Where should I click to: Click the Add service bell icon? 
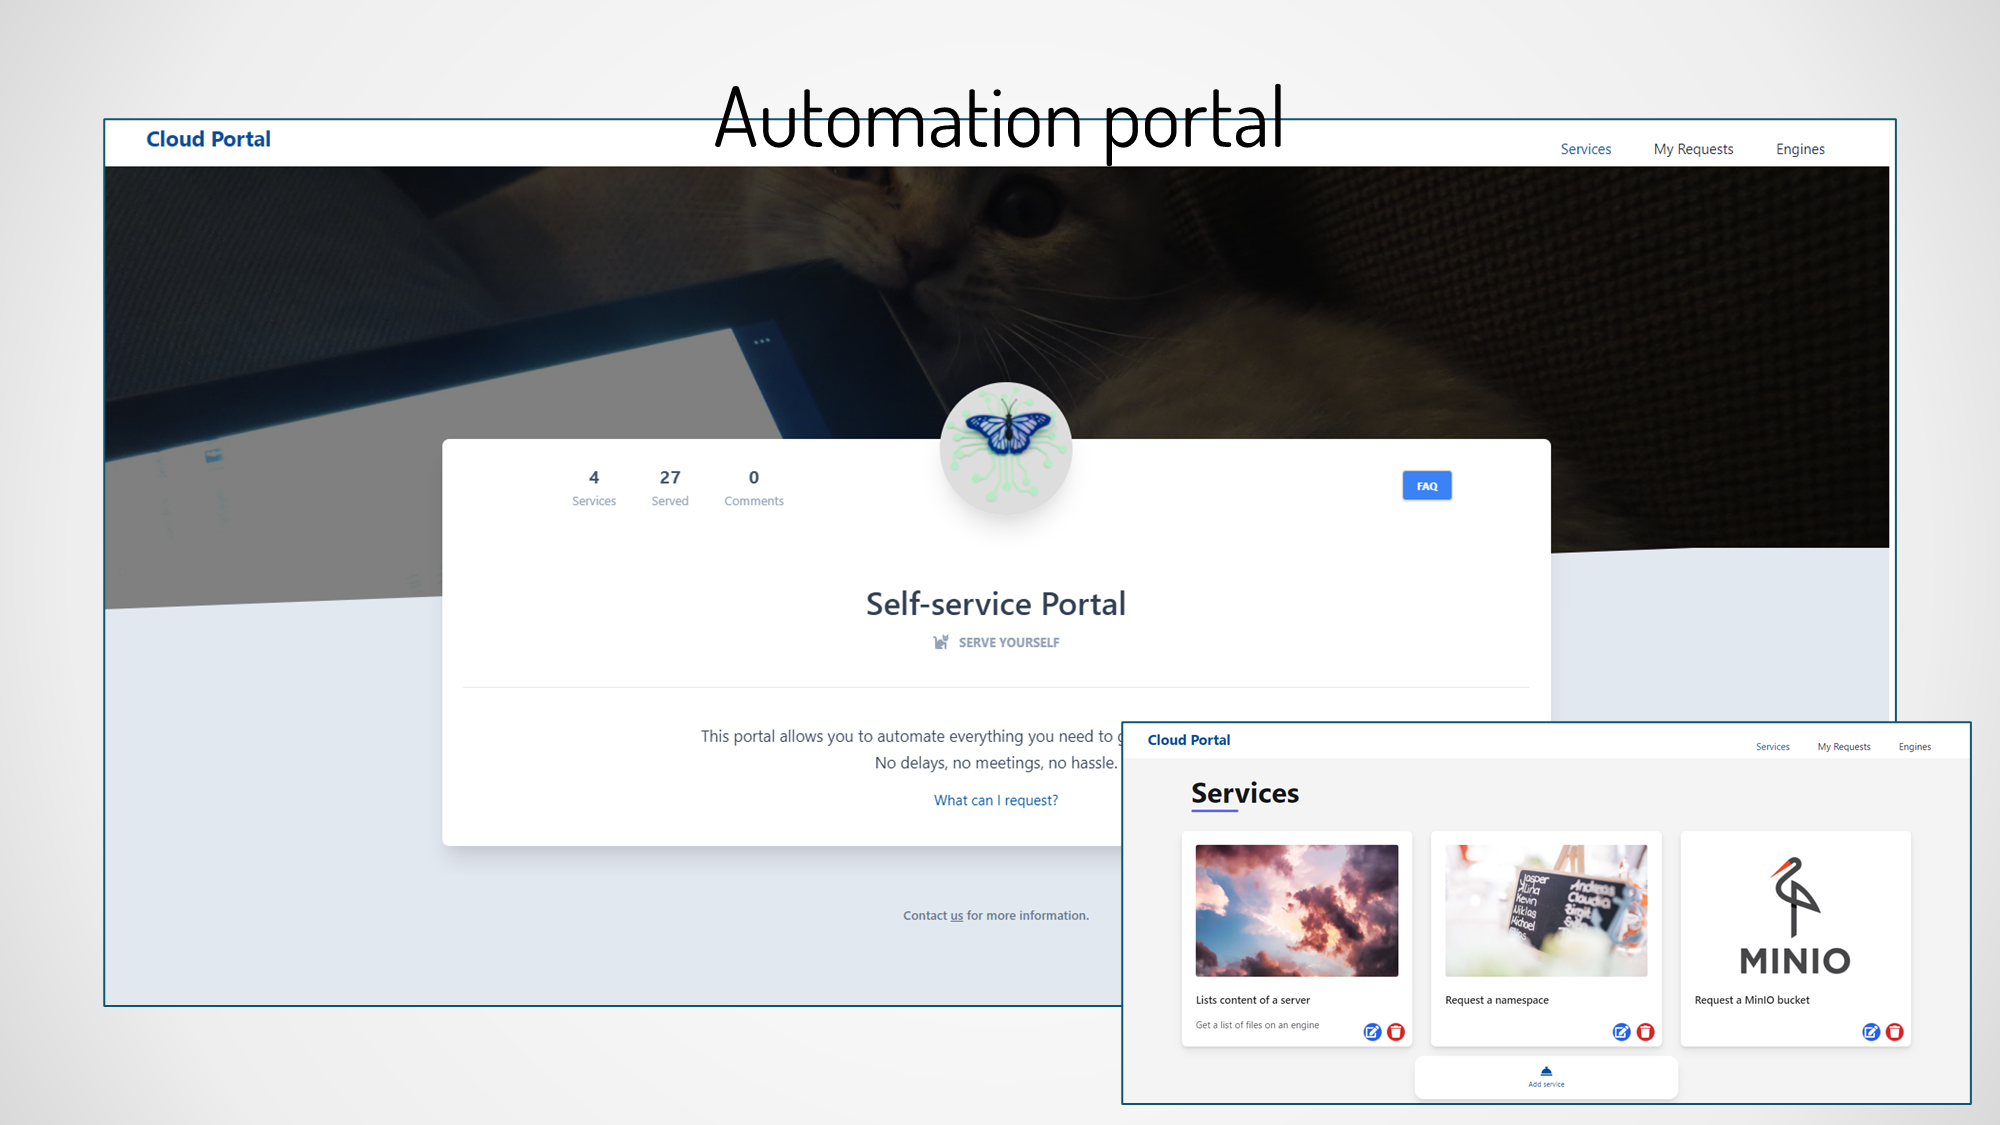(1546, 1072)
